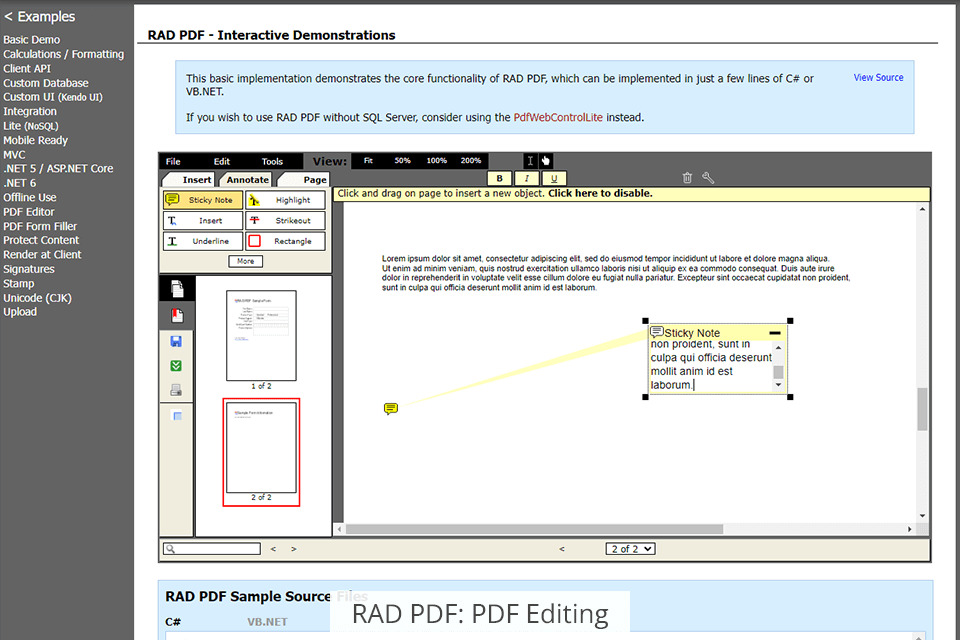This screenshot has height=640, width=960.
Task: Expand annotation tools with More button
Action: click(x=246, y=261)
